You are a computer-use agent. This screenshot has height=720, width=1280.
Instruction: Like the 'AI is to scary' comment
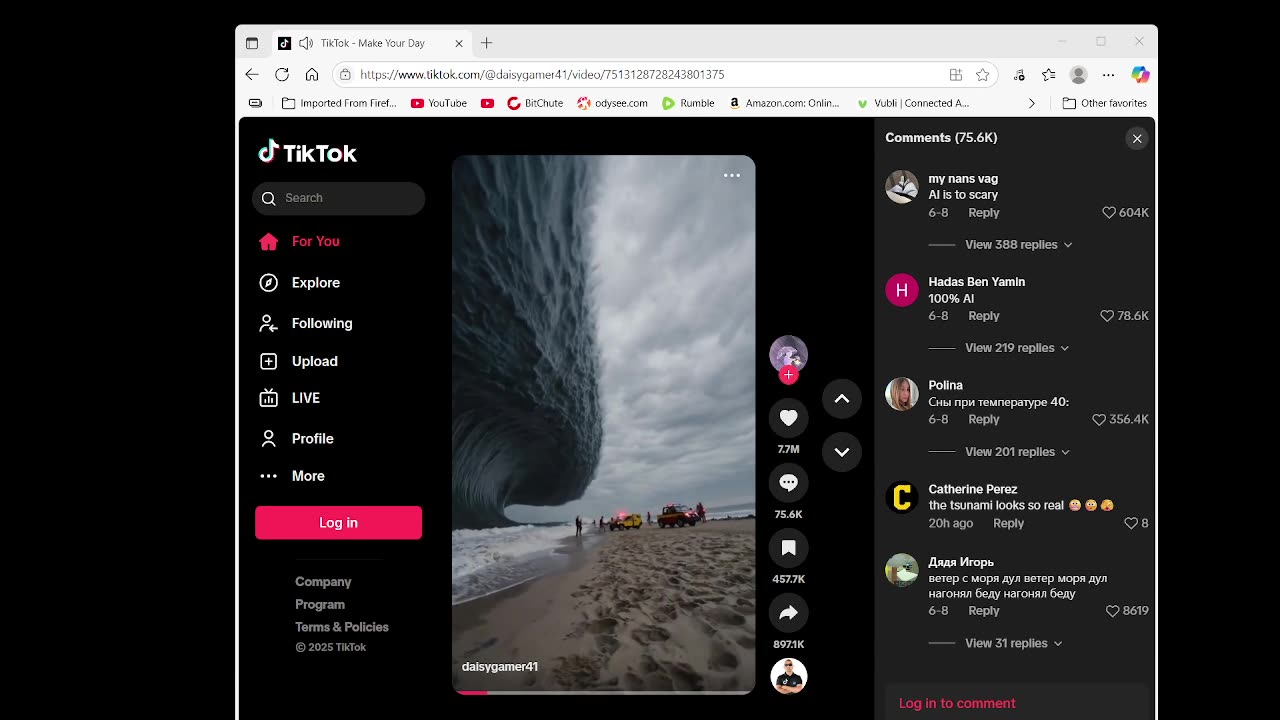coord(1108,213)
